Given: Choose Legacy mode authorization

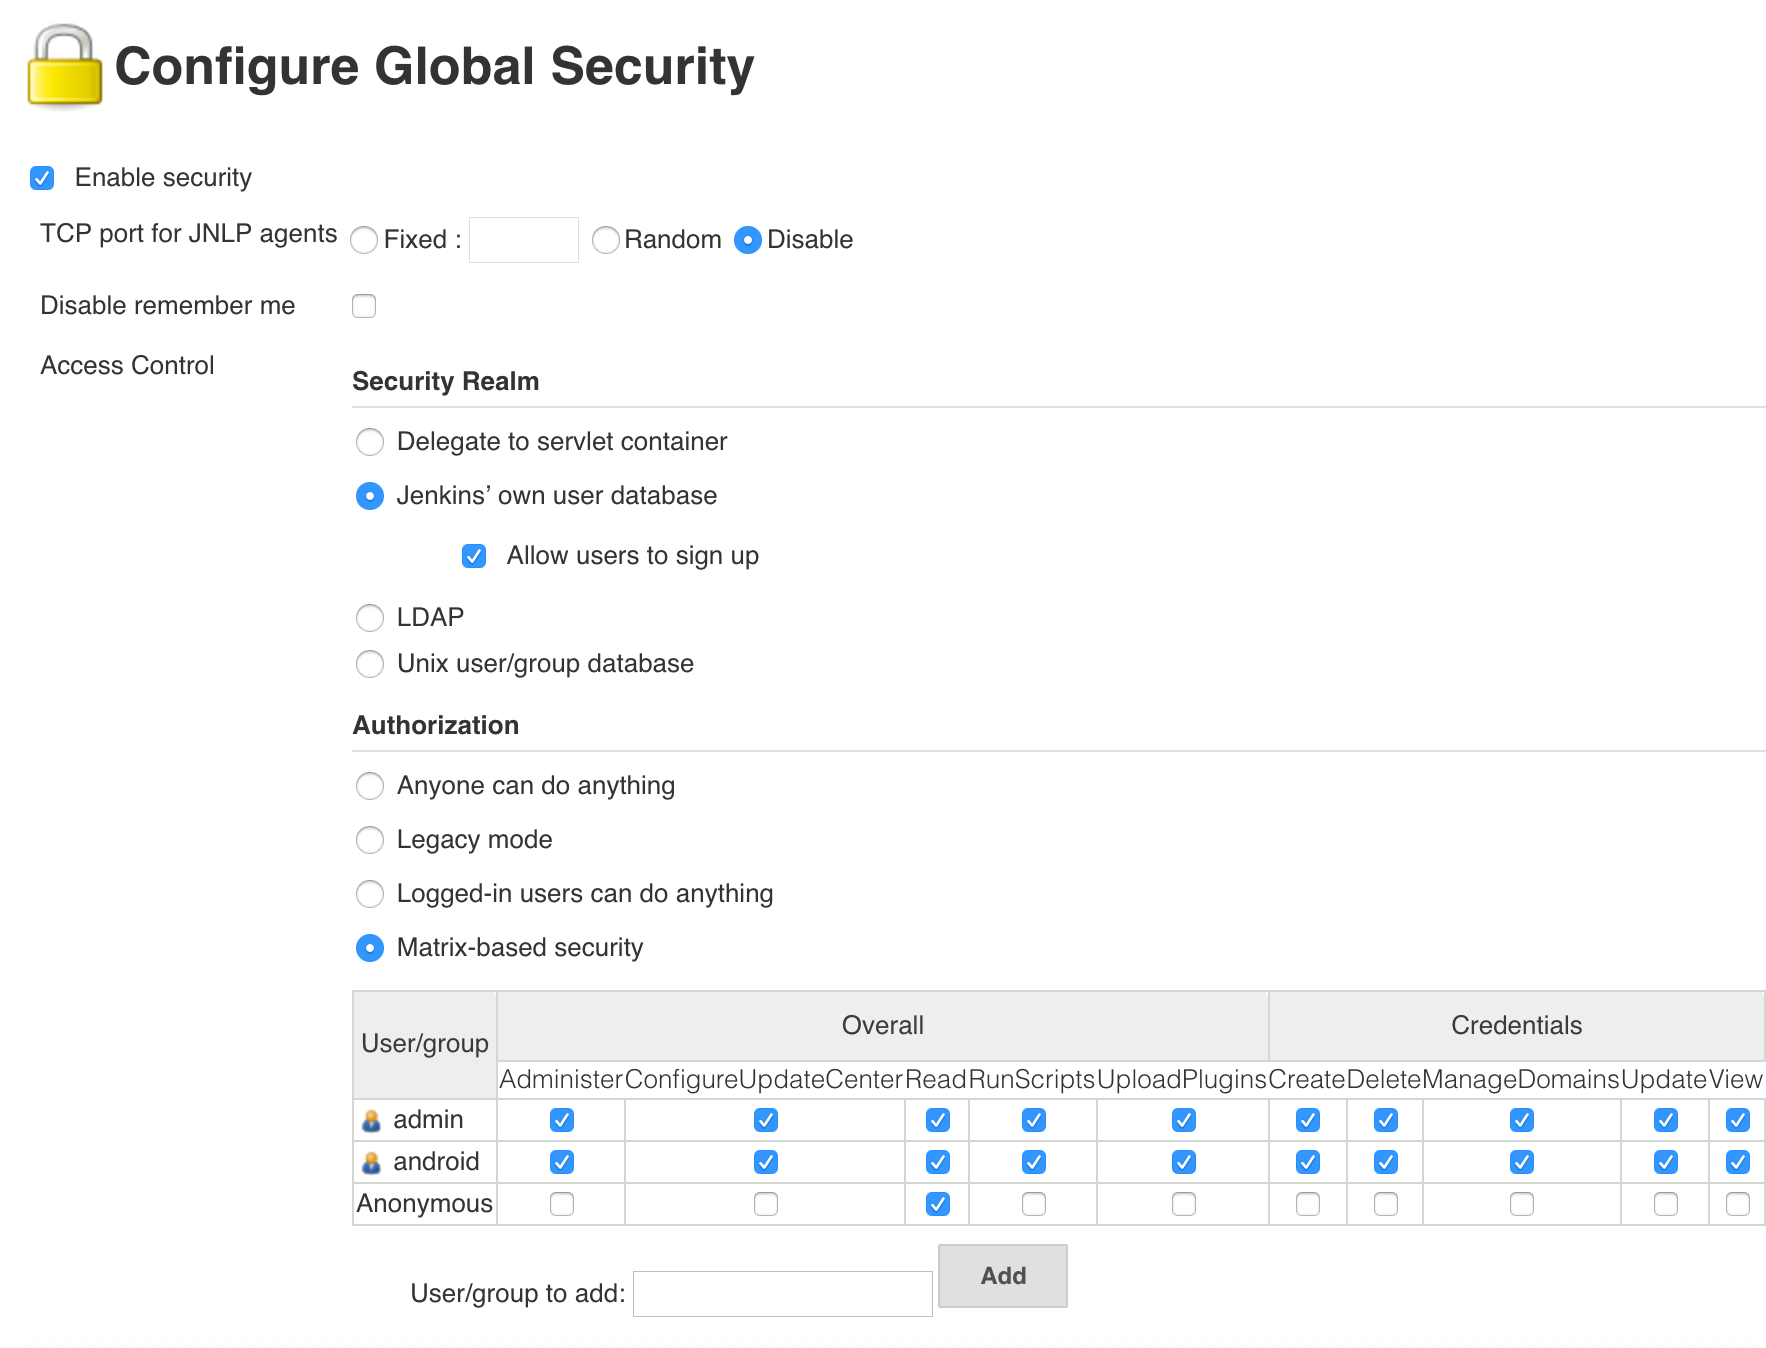Looking at the screenshot, I should 370,840.
